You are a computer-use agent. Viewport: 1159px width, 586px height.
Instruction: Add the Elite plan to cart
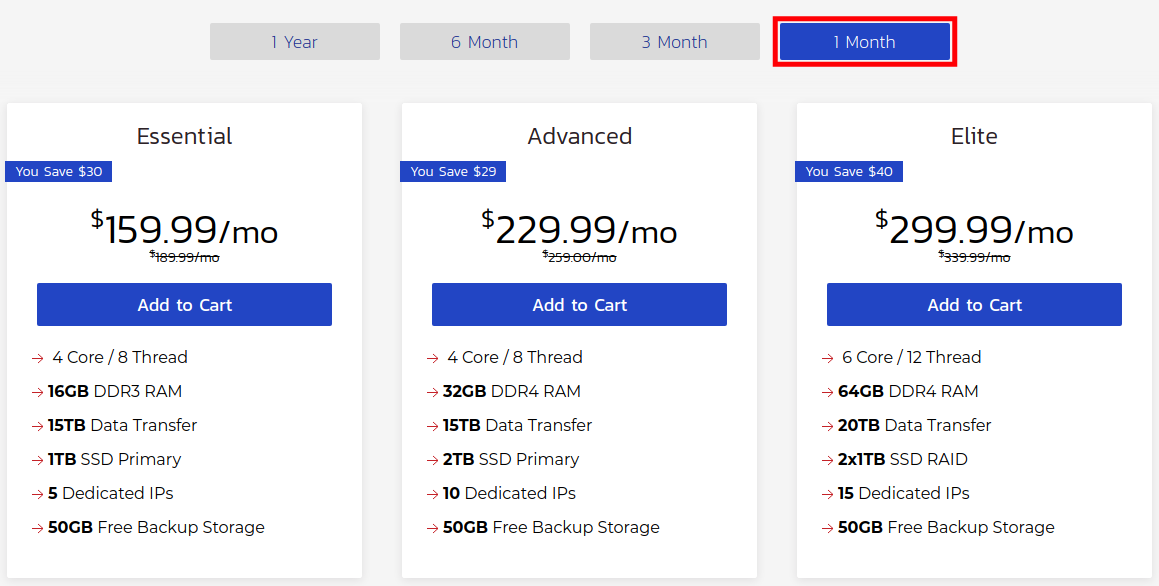[974, 305]
